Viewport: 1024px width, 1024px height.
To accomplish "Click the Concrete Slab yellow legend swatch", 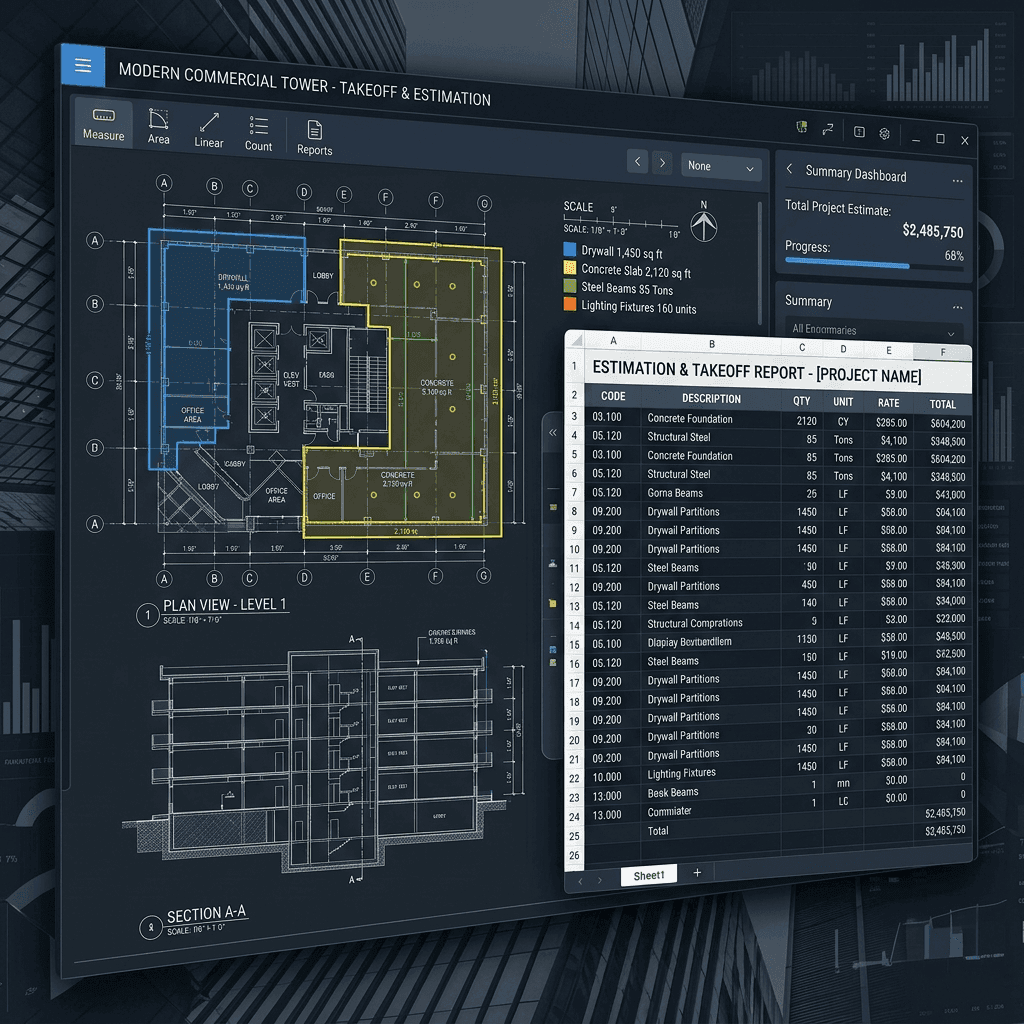I will pos(569,268).
